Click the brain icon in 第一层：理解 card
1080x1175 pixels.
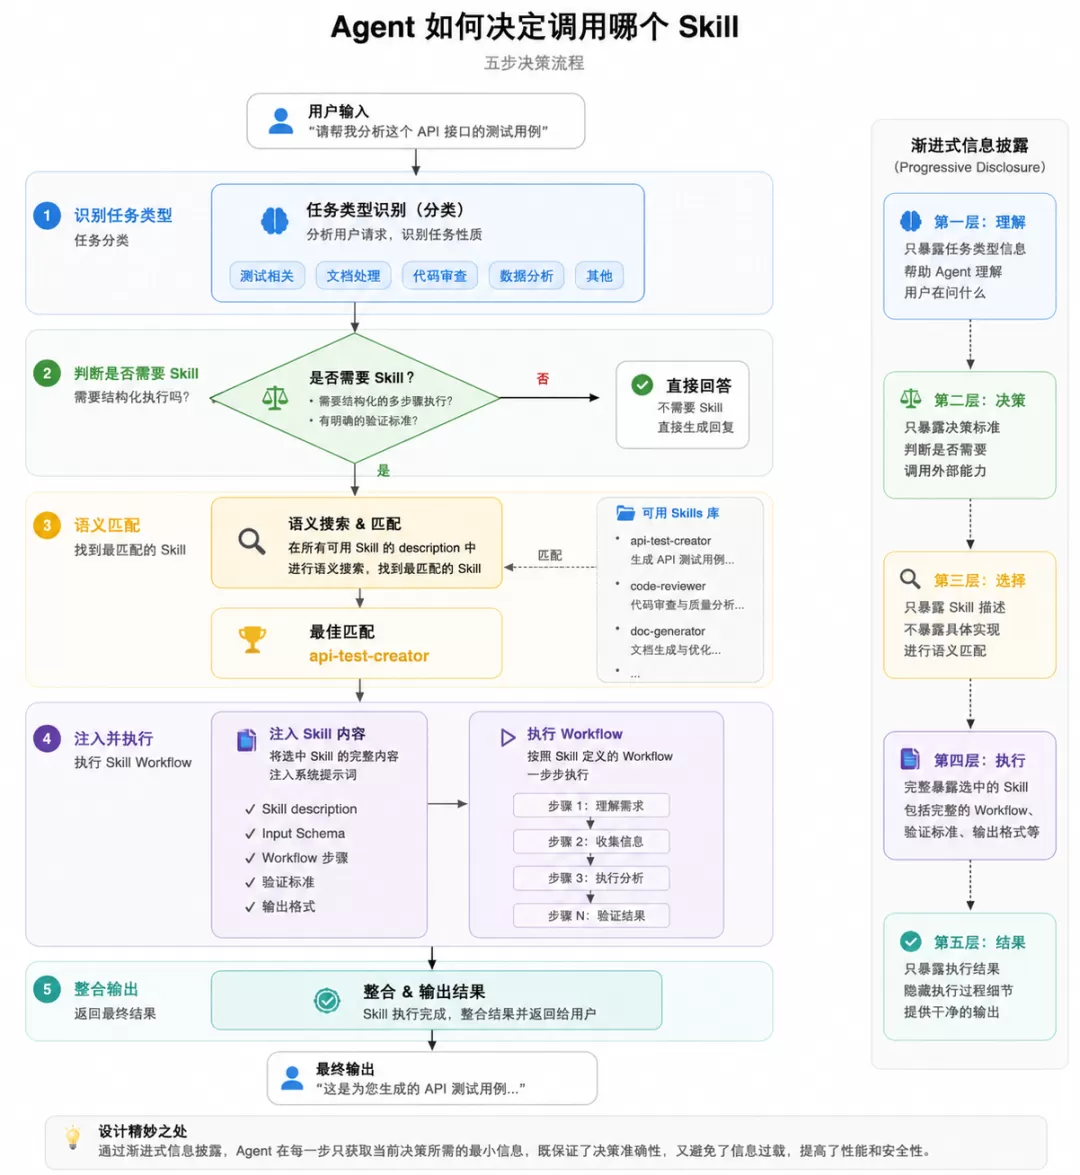[x=911, y=221]
